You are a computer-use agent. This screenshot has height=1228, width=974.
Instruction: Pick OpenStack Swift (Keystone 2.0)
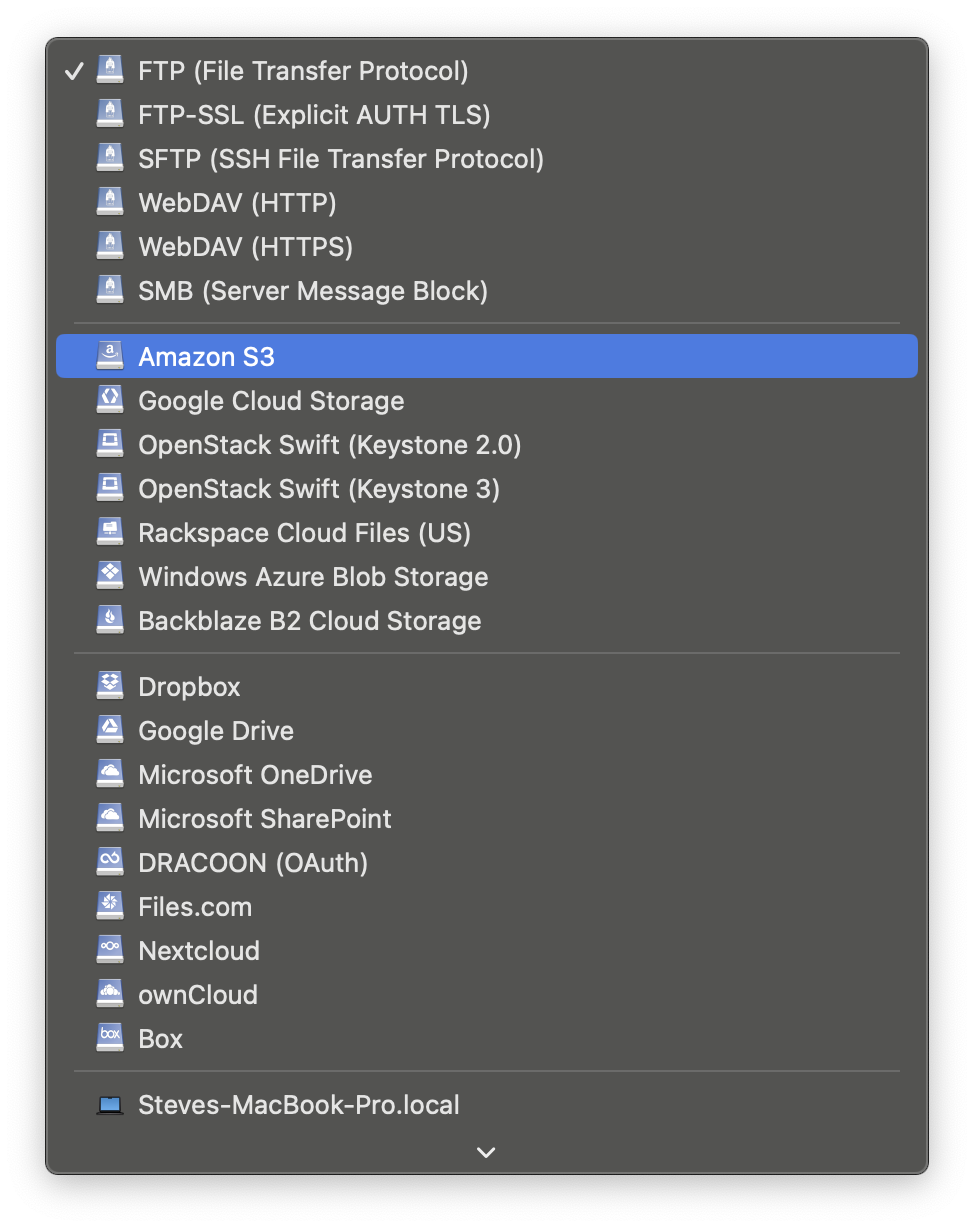click(x=487, y=444)
